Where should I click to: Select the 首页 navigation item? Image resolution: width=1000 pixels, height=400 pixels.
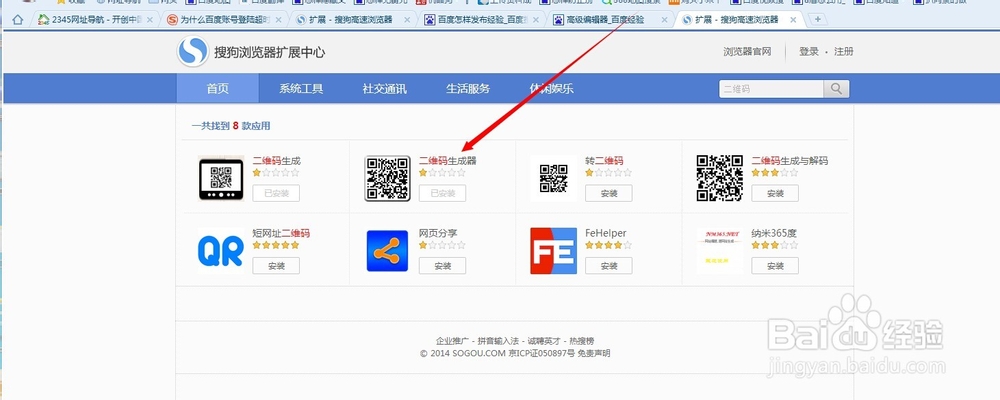[x=217, y=89]
